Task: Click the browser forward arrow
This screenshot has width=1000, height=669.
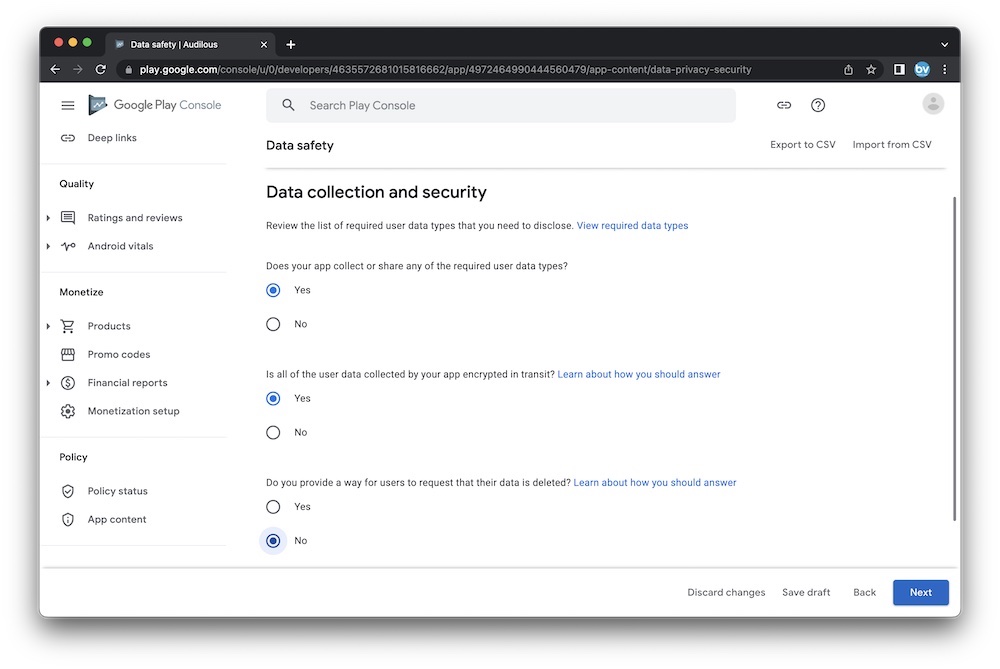Action: (78, 70)
